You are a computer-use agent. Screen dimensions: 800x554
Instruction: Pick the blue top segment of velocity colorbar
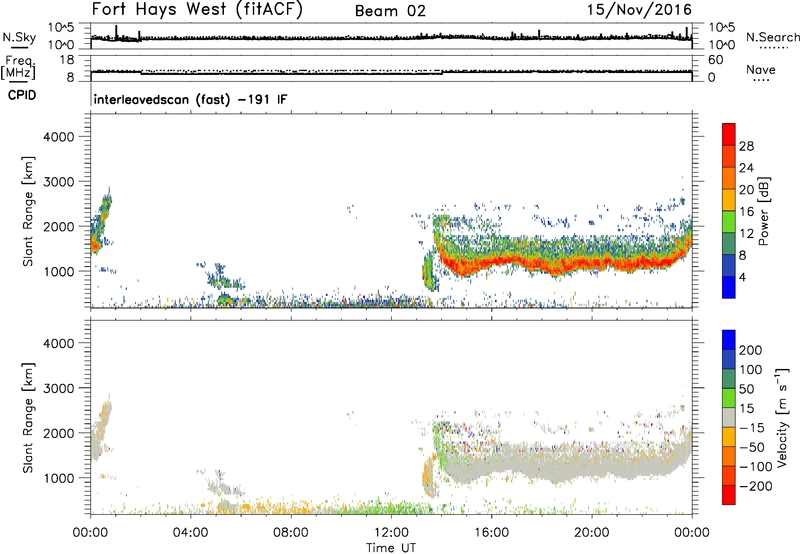(x=729, y=340)
